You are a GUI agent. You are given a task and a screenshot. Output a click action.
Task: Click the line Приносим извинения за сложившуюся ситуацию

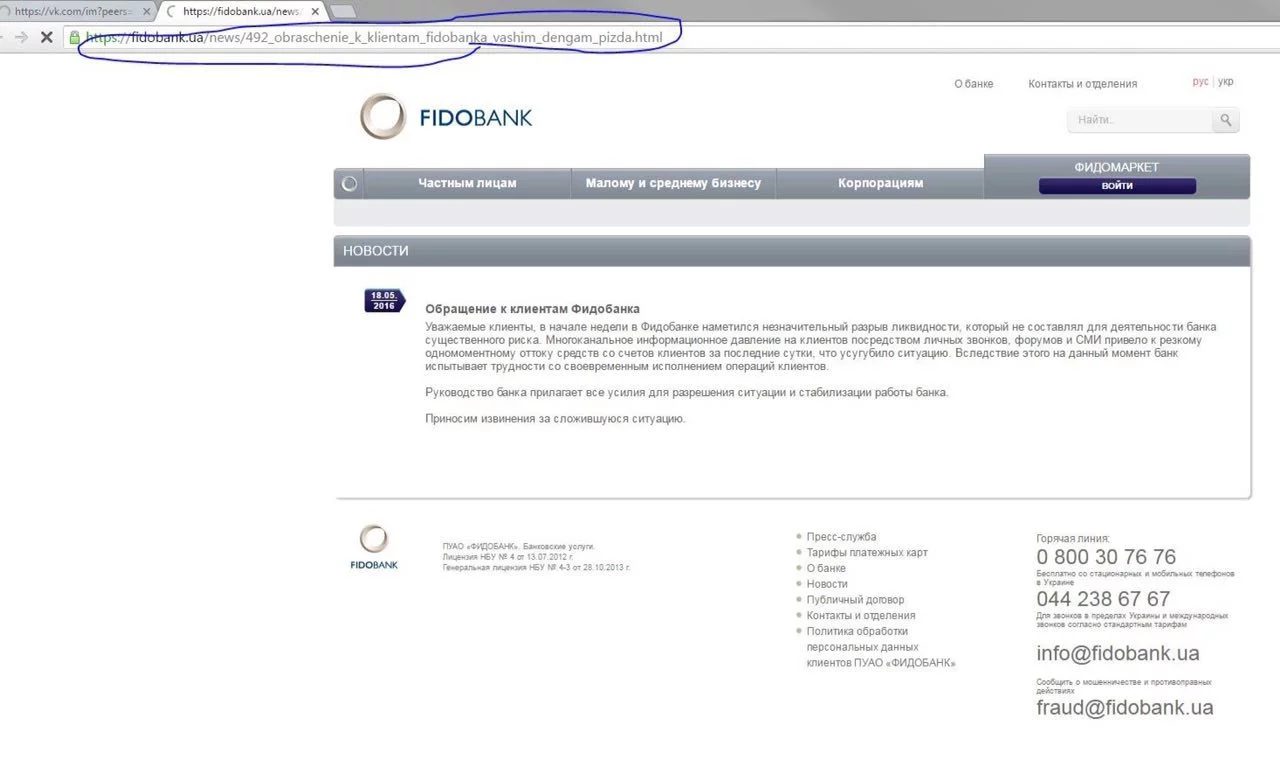pos(555,418)
